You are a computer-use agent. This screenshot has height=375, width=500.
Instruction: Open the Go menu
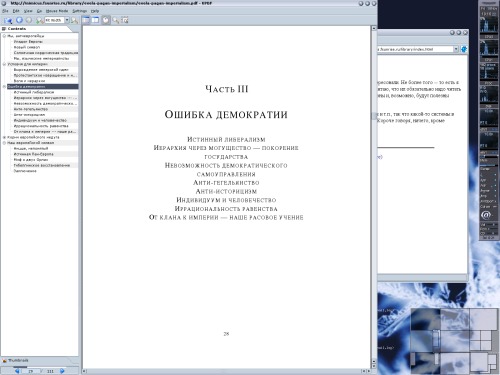click(x=39, y=11)
